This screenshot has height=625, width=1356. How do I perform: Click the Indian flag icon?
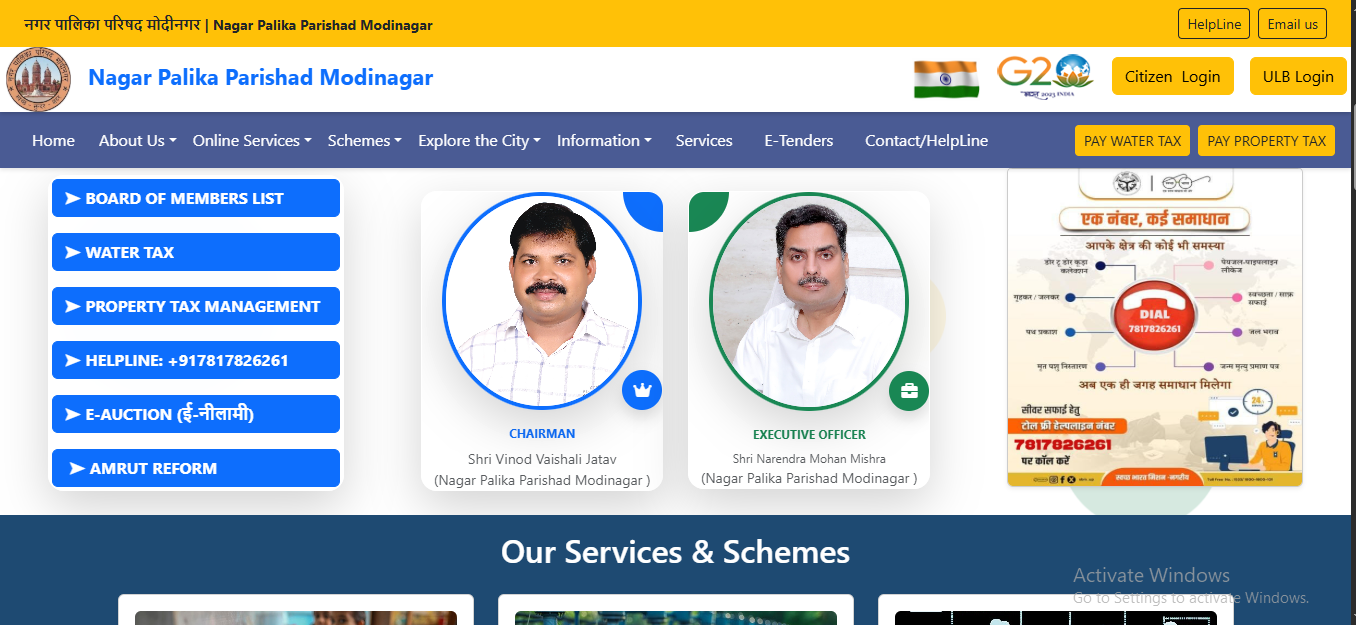[946, 79]
